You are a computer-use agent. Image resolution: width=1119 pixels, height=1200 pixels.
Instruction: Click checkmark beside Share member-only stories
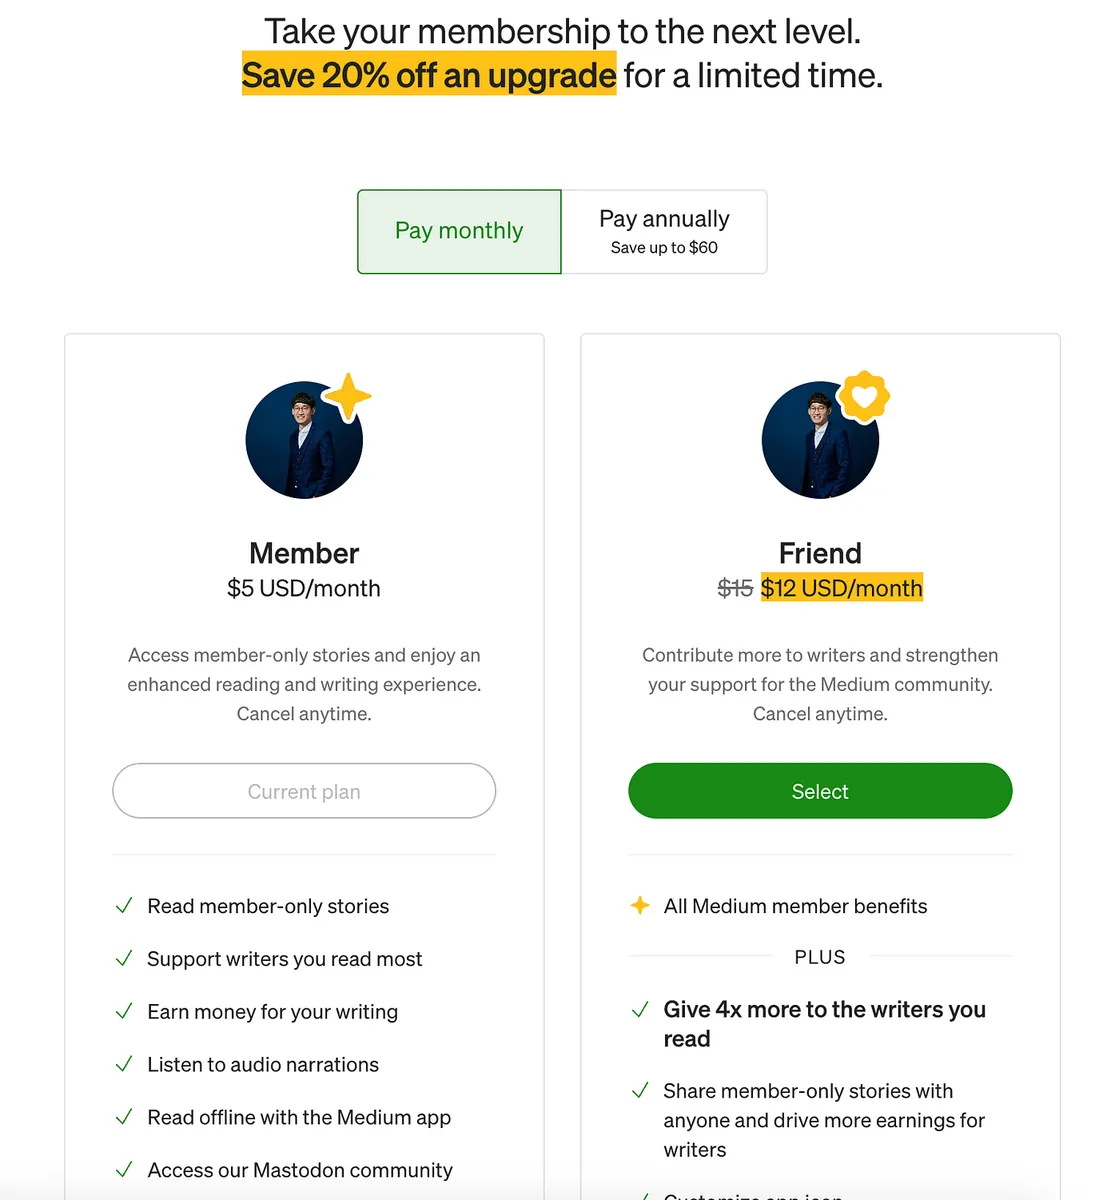click(x=640, y=1091)
